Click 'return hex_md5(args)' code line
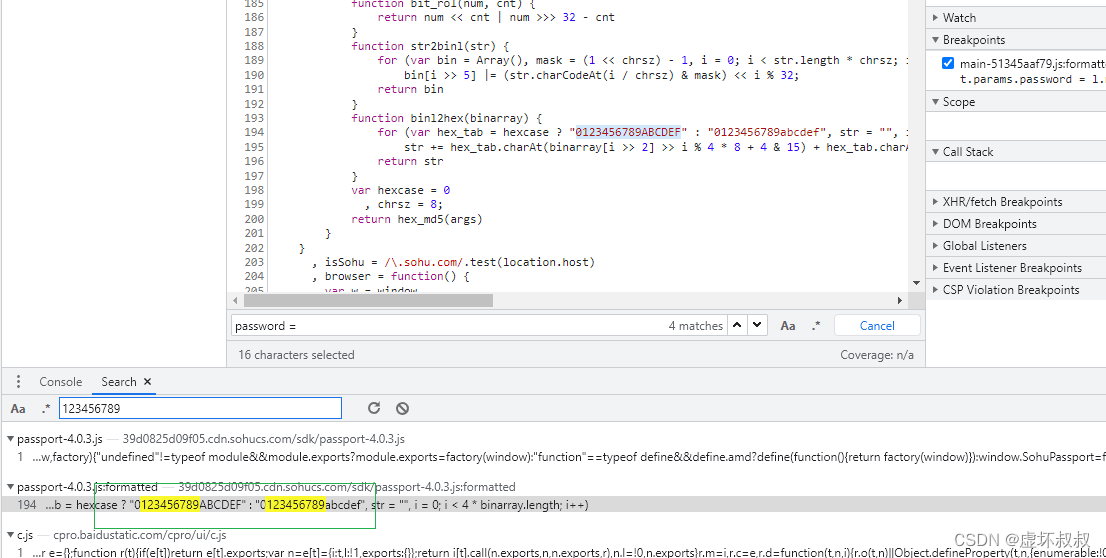Viewport: 1106px width, 558px height. pyautogui.click(x=416, y=219)
